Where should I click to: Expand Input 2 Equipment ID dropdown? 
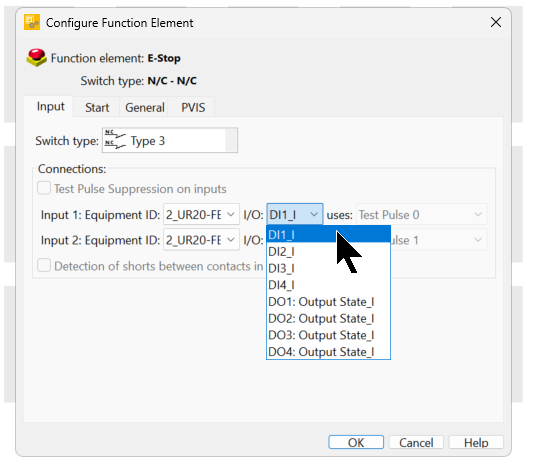(x=201, y=240)
